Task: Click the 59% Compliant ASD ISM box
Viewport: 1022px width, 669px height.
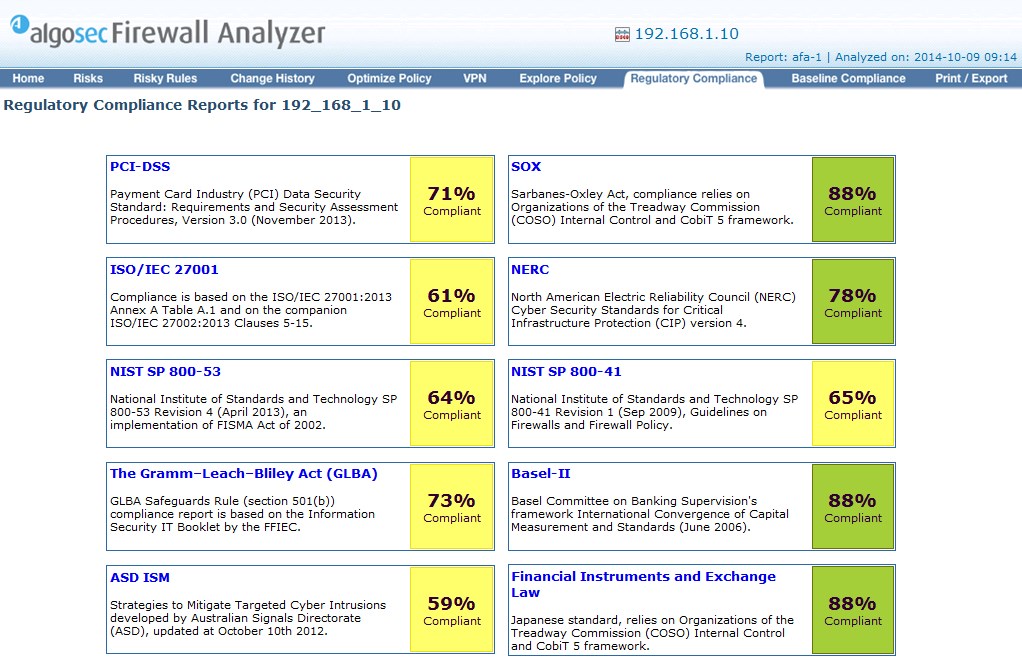Action: tap(452, 610)
